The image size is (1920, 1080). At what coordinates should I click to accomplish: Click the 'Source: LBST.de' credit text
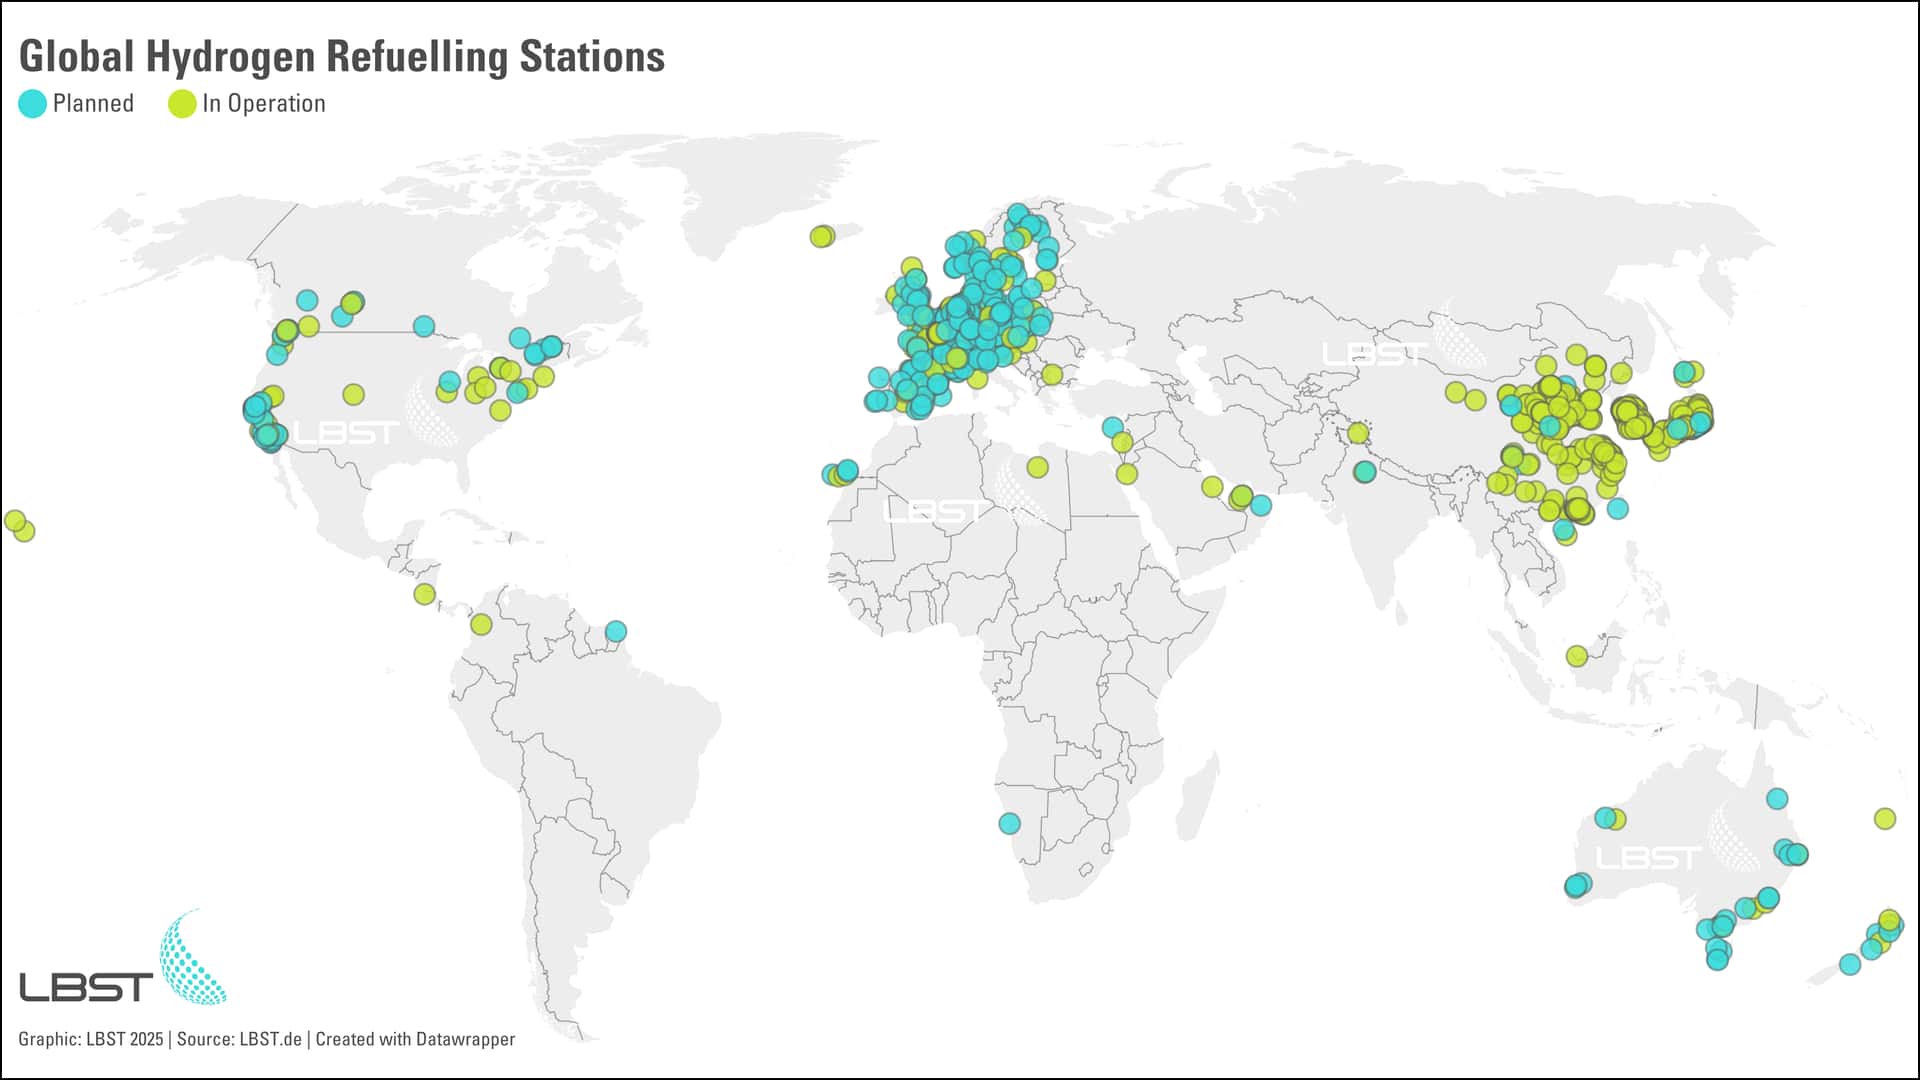tap(239, 1039)
